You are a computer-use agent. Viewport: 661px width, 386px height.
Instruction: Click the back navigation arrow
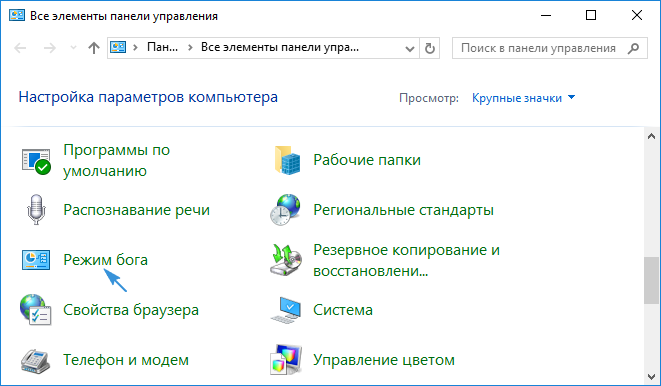coord(20,48)
